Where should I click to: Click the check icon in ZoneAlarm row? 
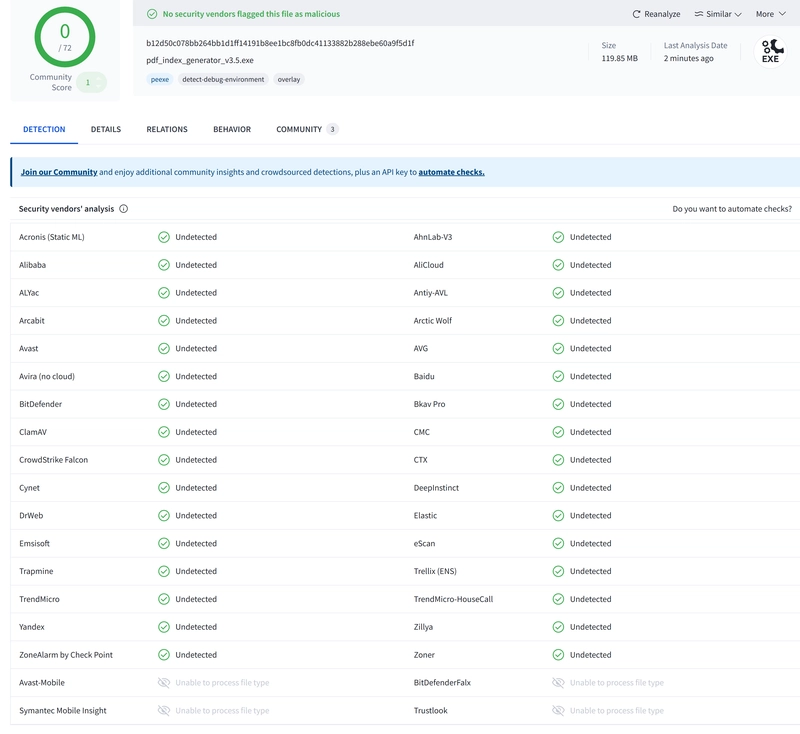tap(164, 655)
